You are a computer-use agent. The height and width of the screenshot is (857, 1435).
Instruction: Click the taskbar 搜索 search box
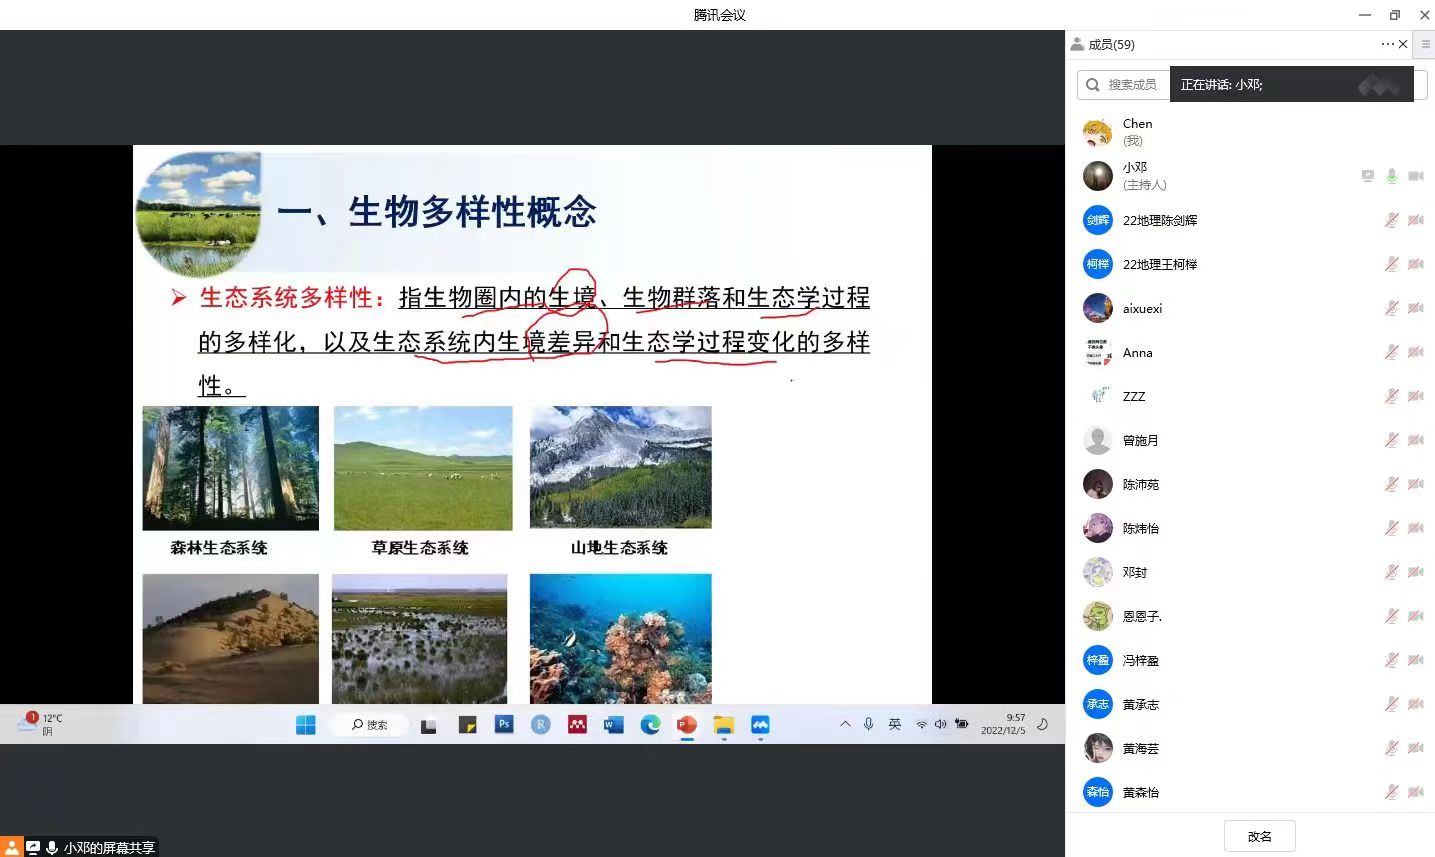(370, 725)
